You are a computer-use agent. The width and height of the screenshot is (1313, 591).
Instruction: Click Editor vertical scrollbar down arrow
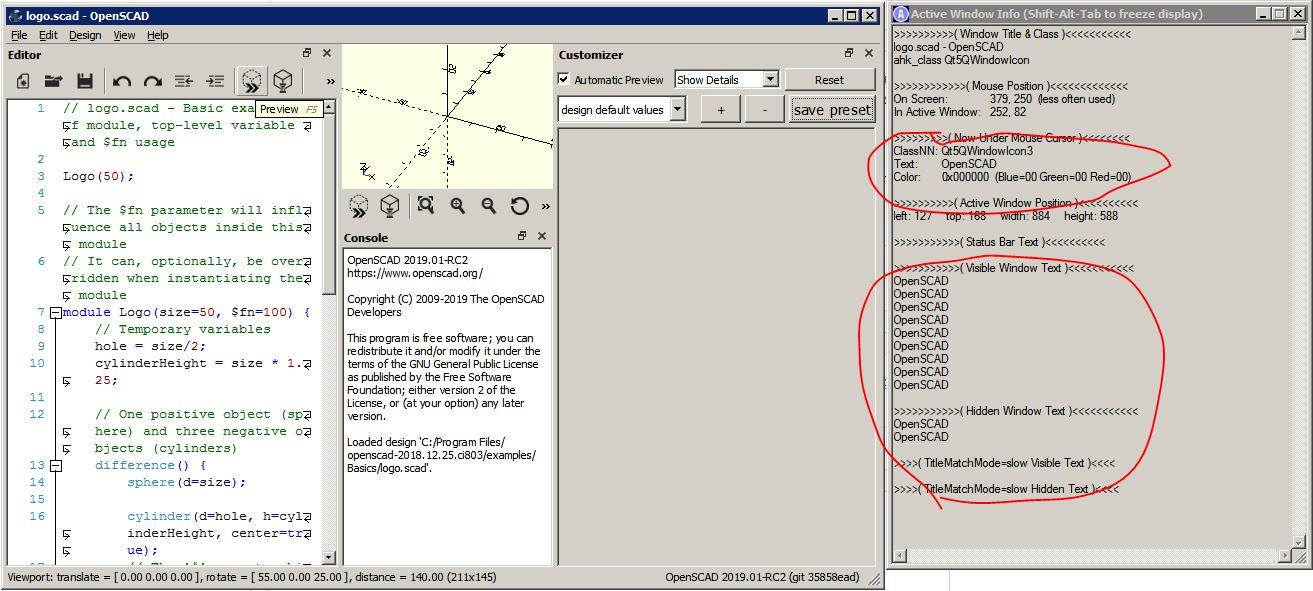pyautogui.click(x=330, y=558)
